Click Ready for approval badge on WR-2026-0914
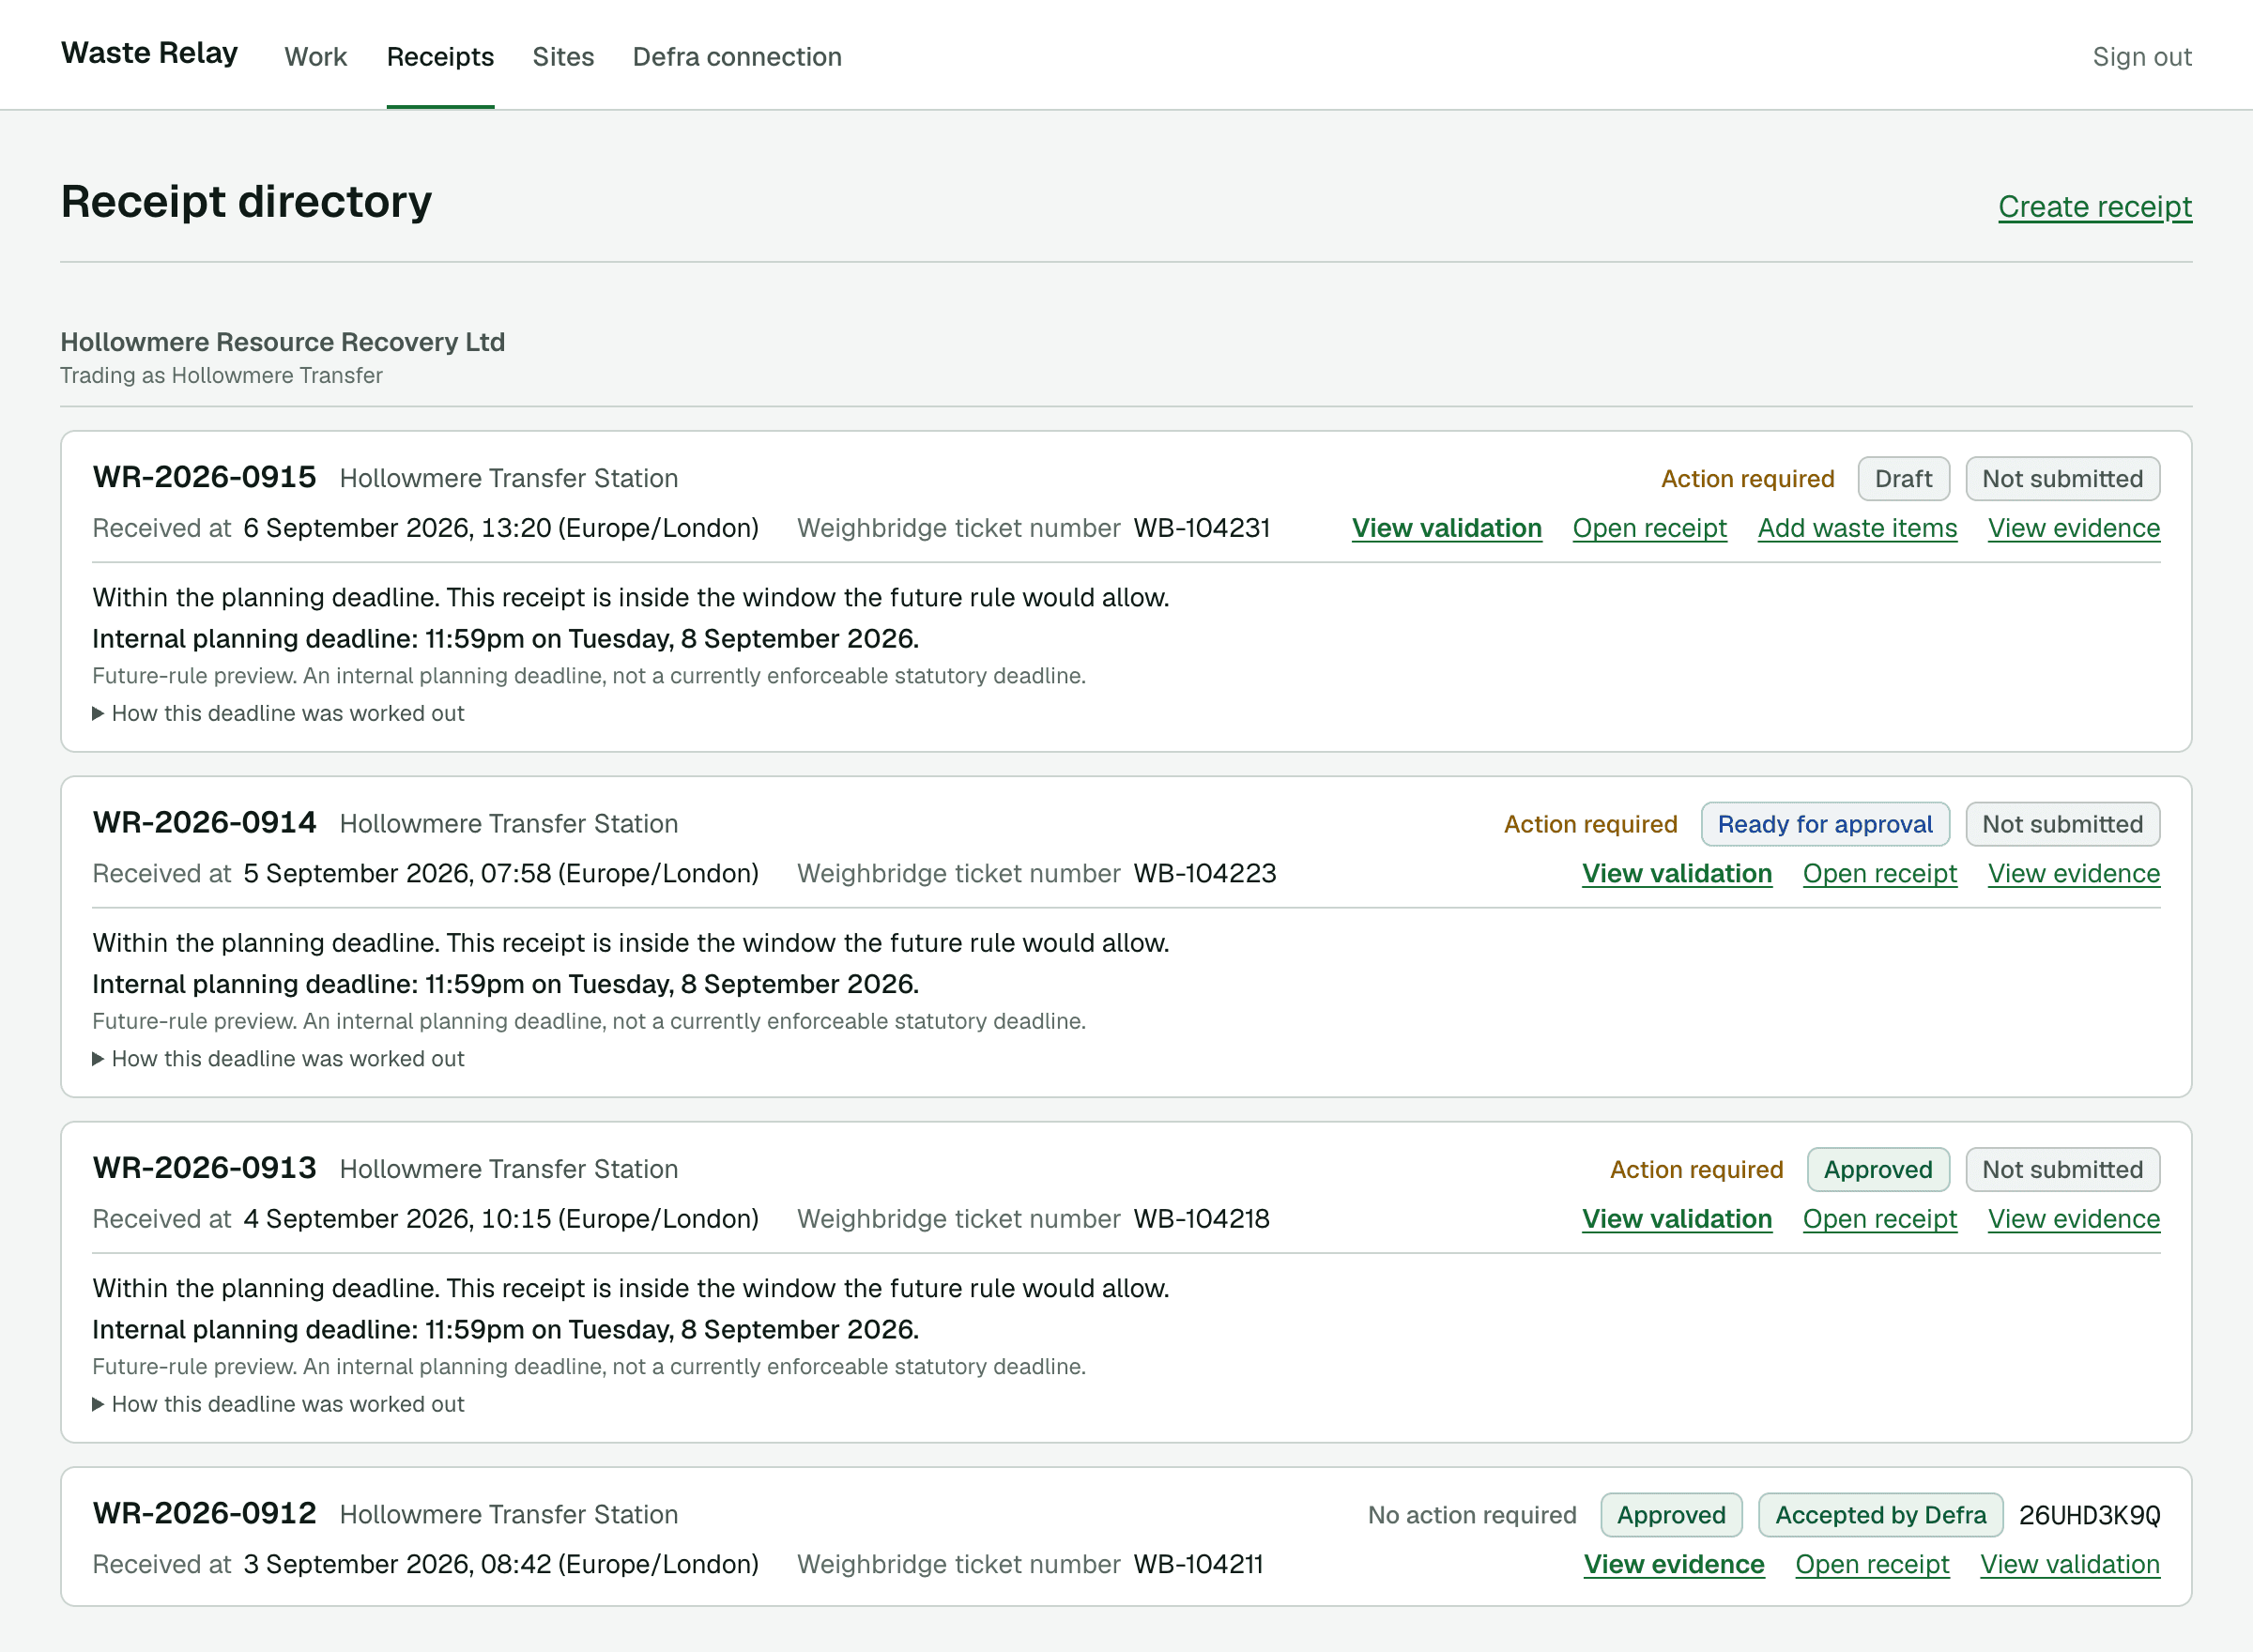Screen dimensions: 2253x1652 coord(1825,824)
